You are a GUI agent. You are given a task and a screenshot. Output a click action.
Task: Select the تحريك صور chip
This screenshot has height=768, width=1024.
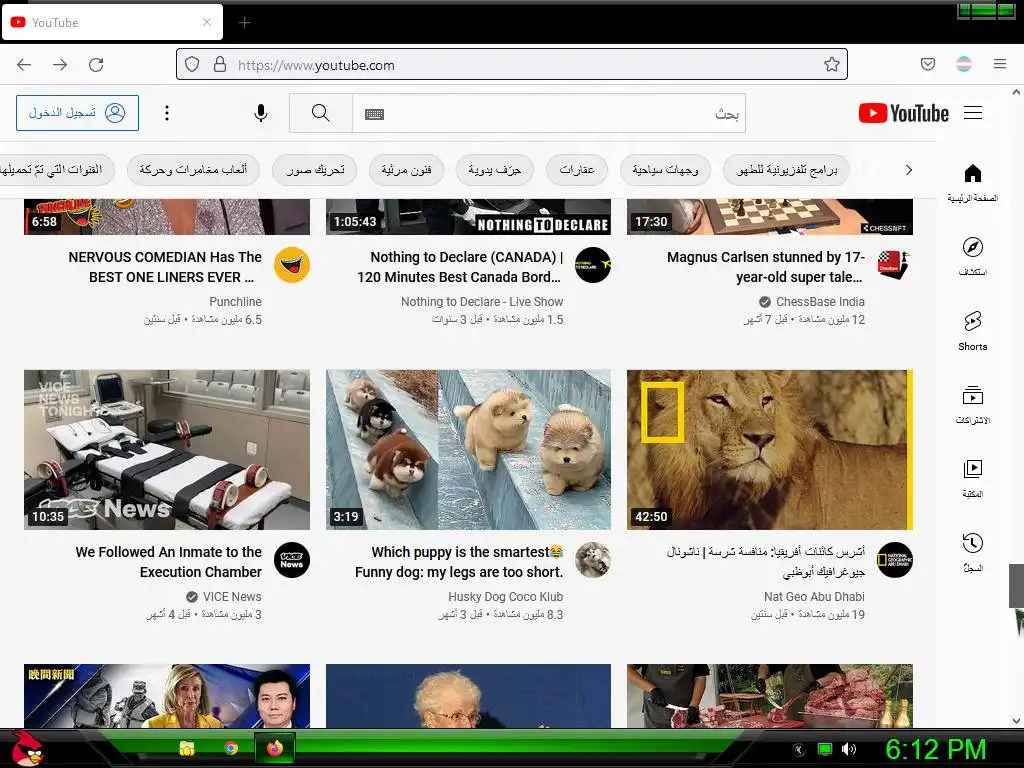coord(315,170)
